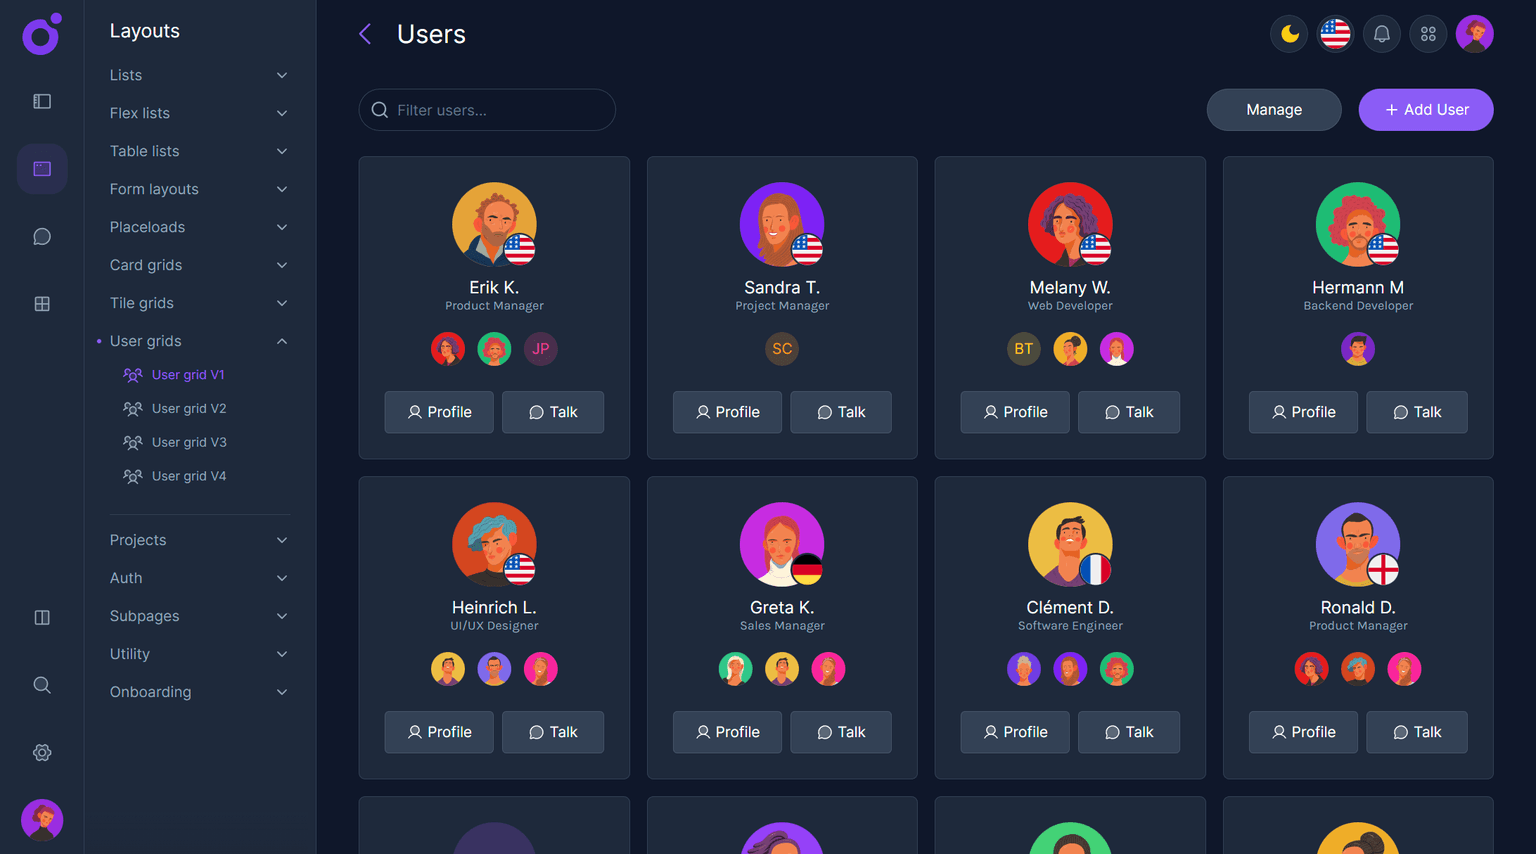Open the notifications bell
Viewport: 1536px width, 854px height.
click(1382, 34)
